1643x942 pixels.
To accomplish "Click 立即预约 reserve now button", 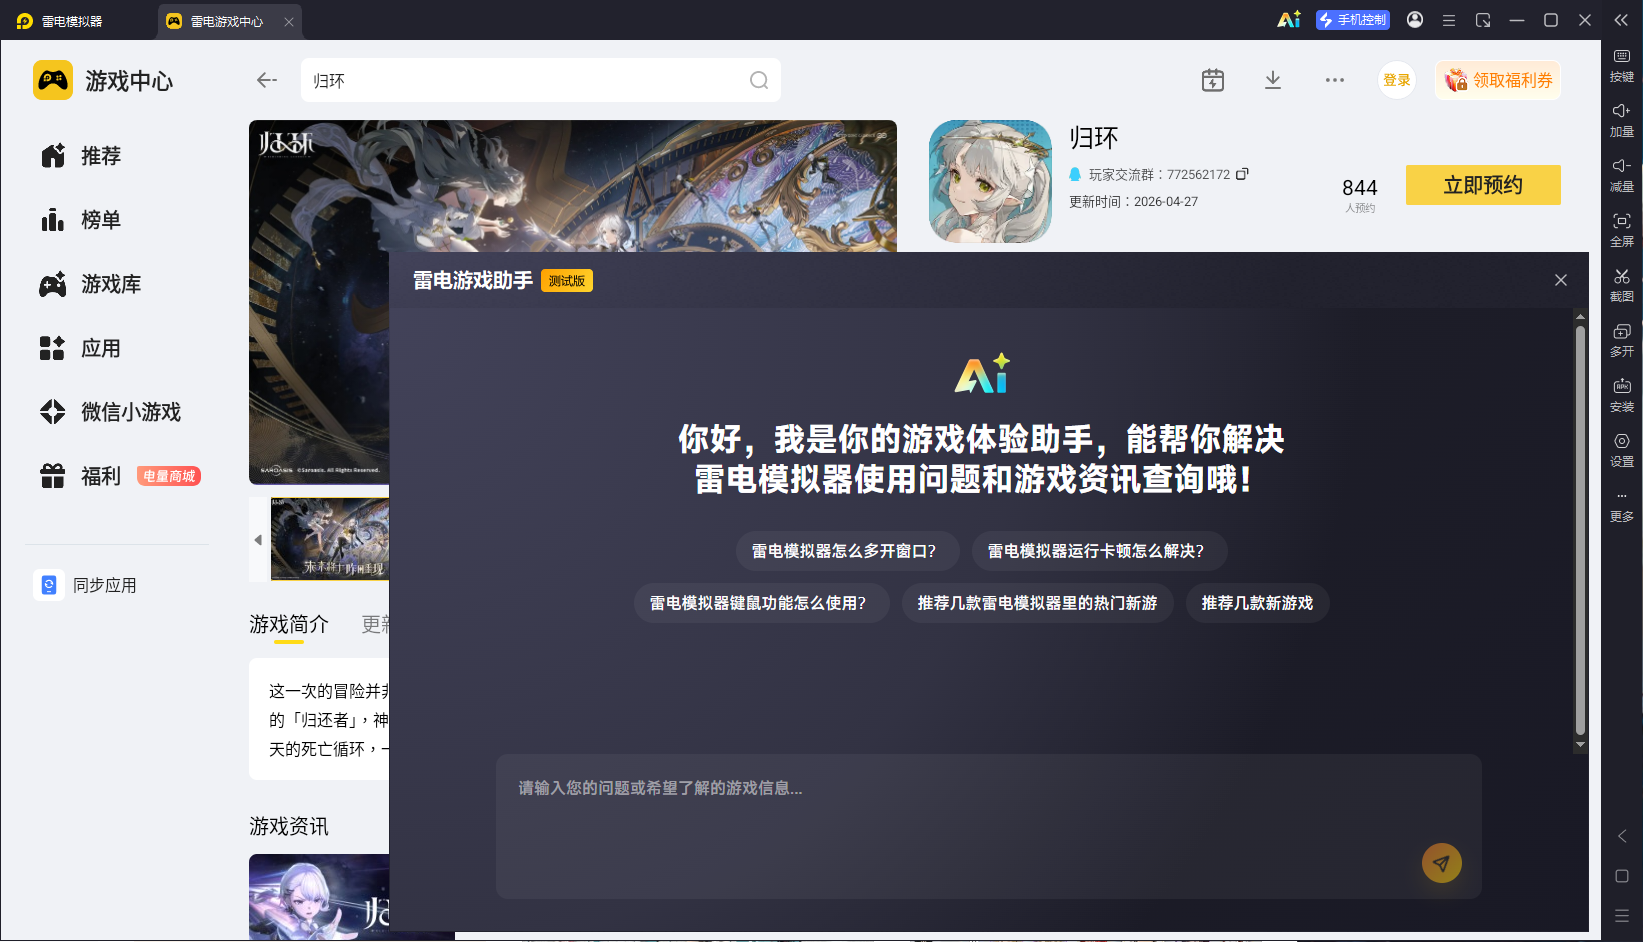I will click(1483, 185).
